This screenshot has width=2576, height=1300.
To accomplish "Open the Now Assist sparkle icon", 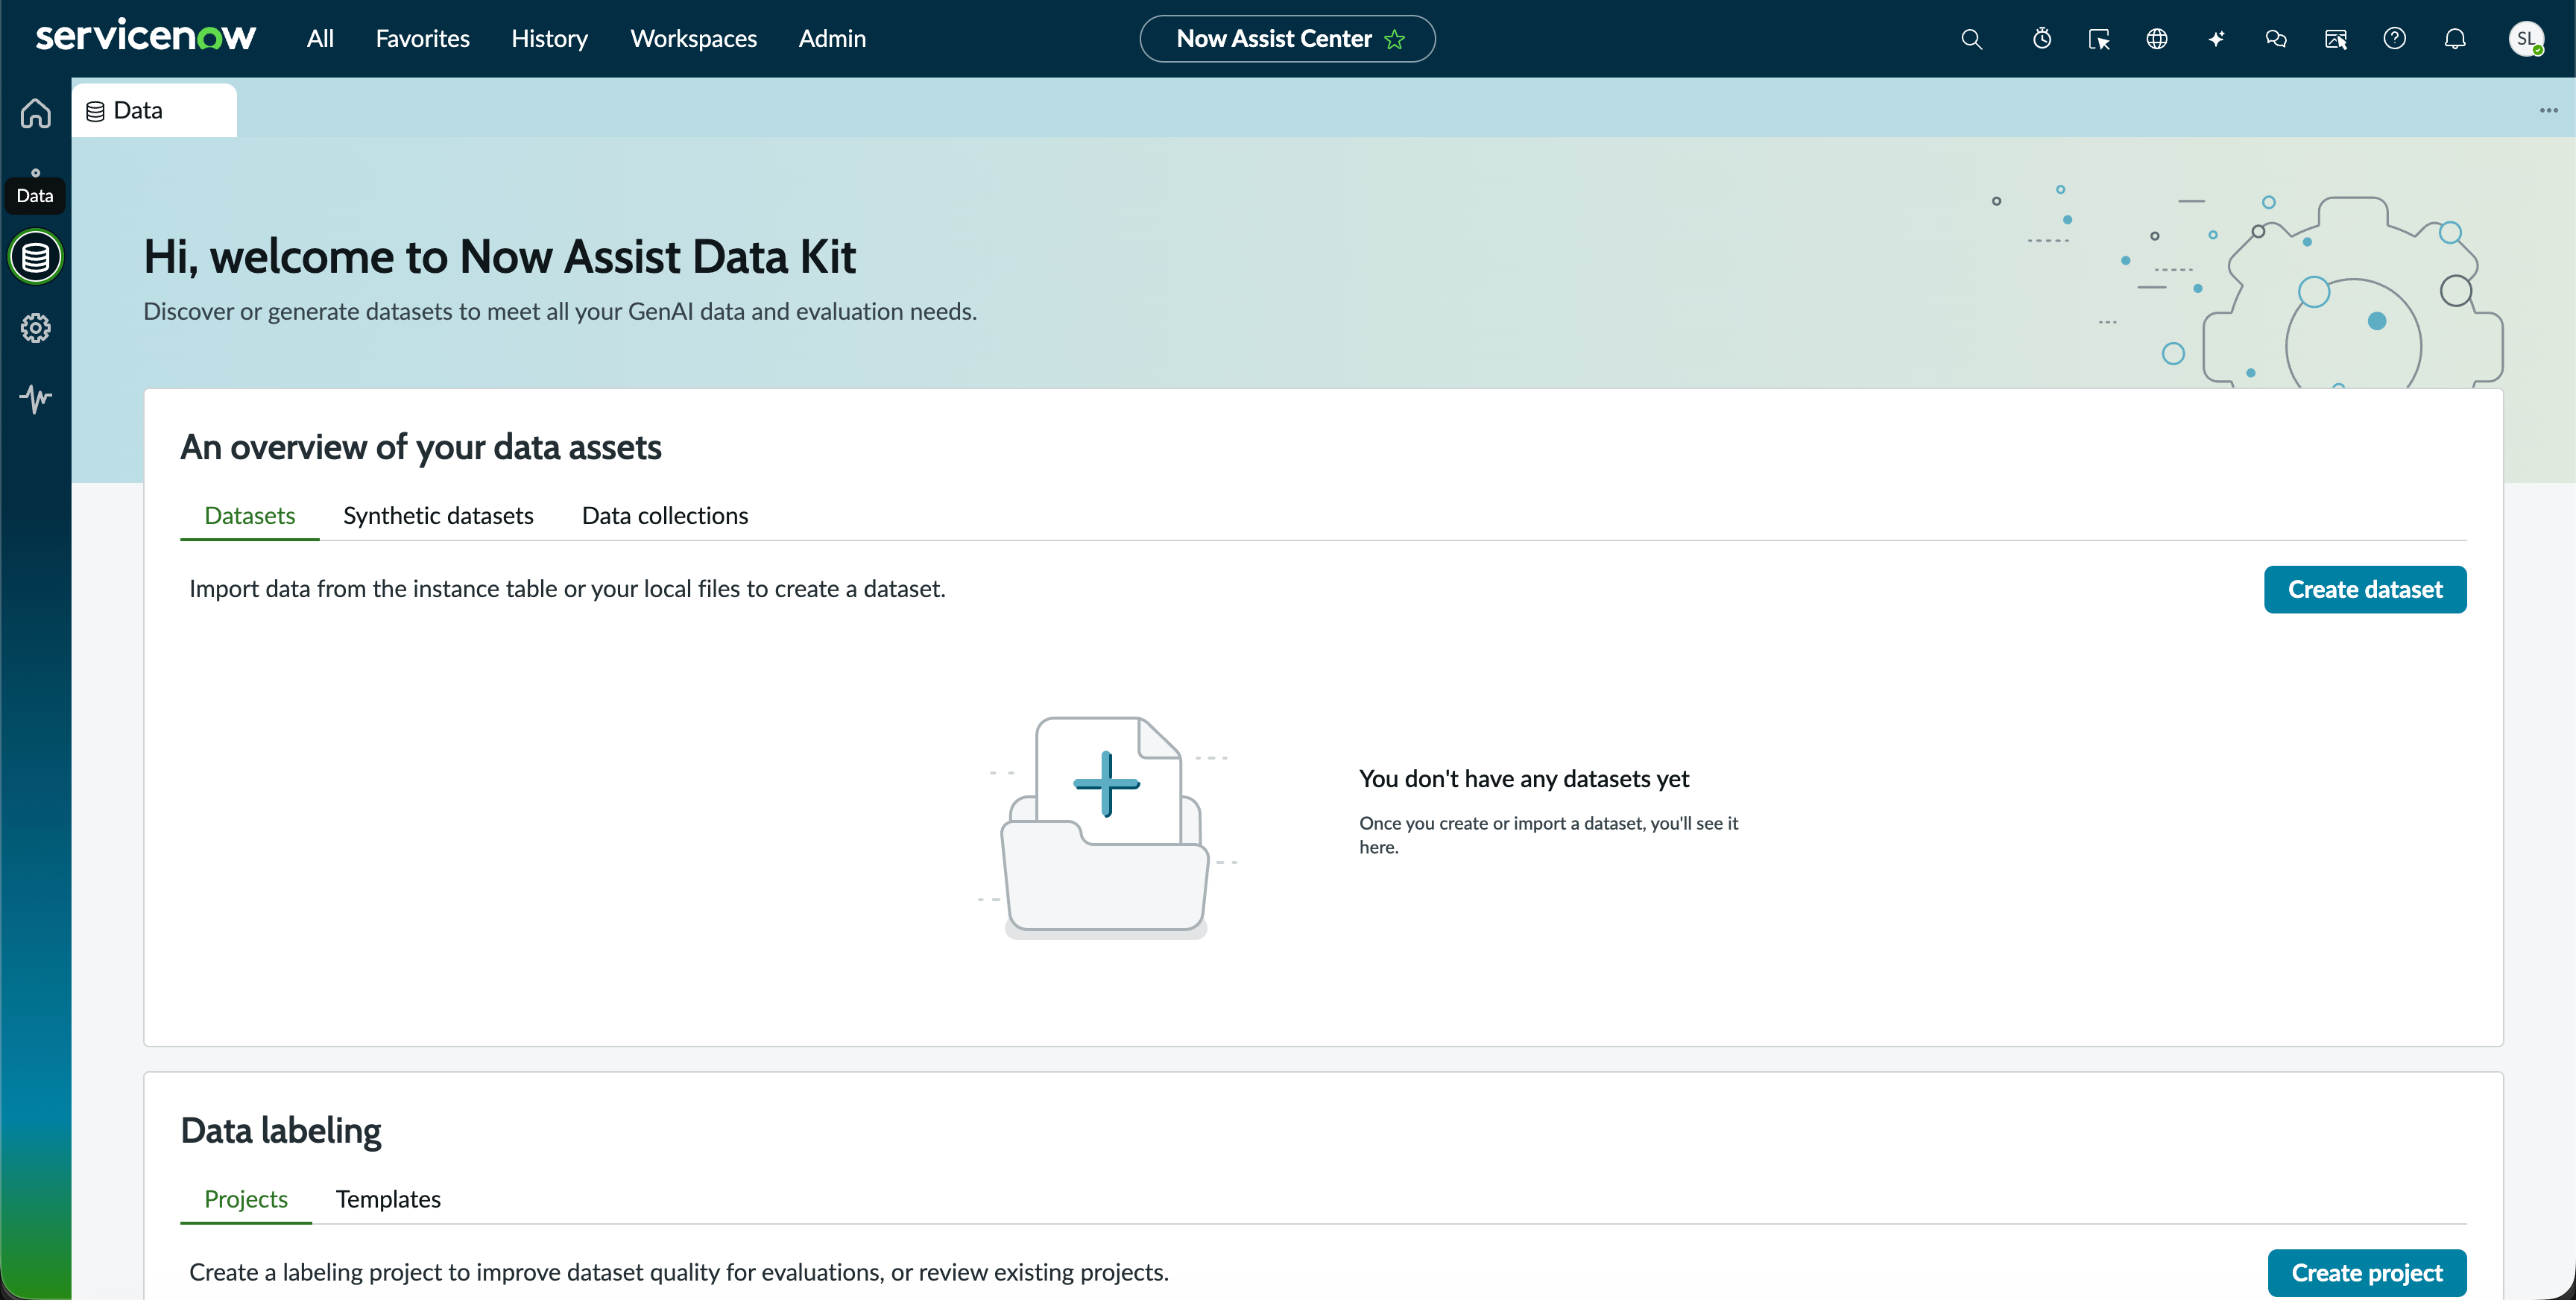I will 2217,39.
